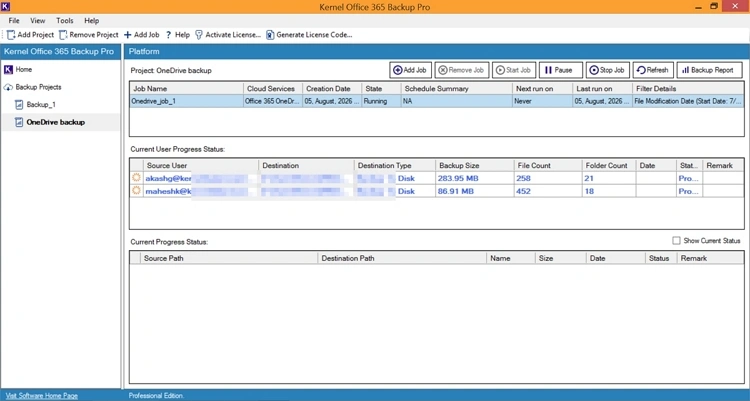Viewport: 750px width, 401px height.
Task: Select the maheshk source user row
Action: [436, 191]
